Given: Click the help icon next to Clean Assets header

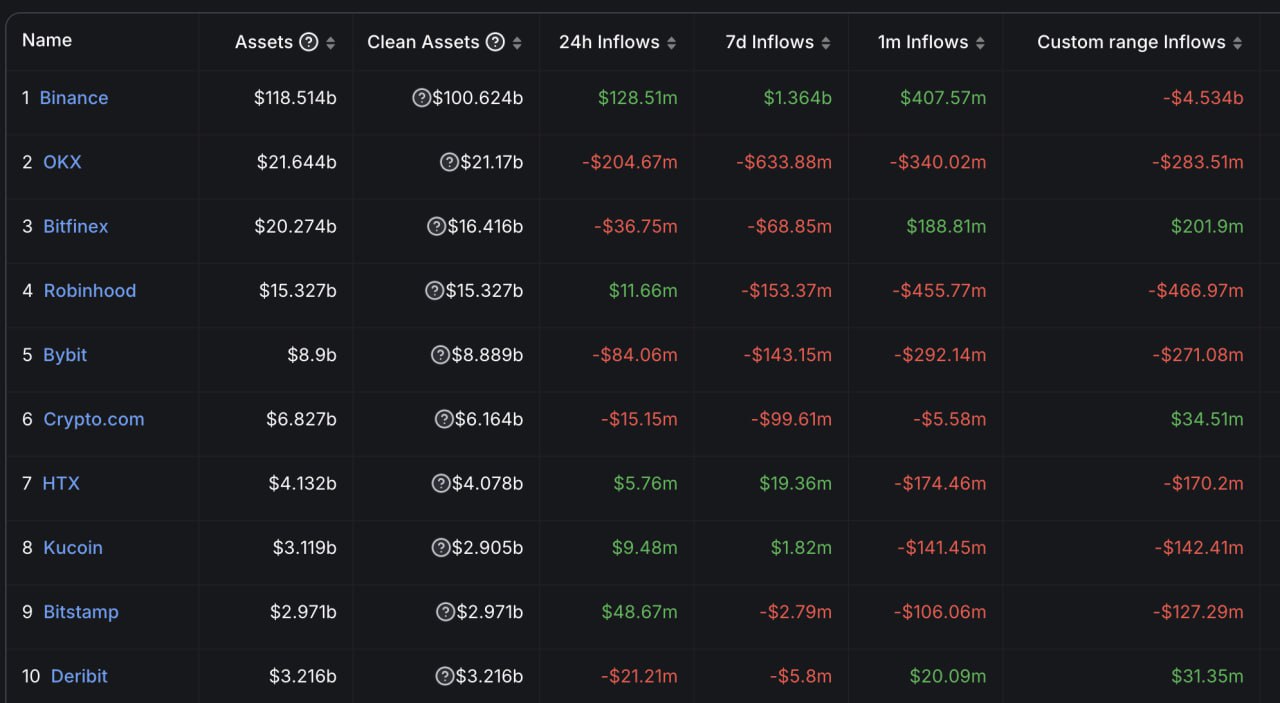Looking at the screenshot, I should (x=495, y=42).
